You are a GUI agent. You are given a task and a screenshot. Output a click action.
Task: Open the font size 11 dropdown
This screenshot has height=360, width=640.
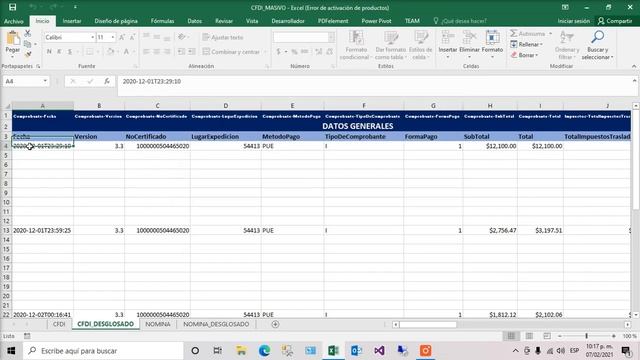113,37
